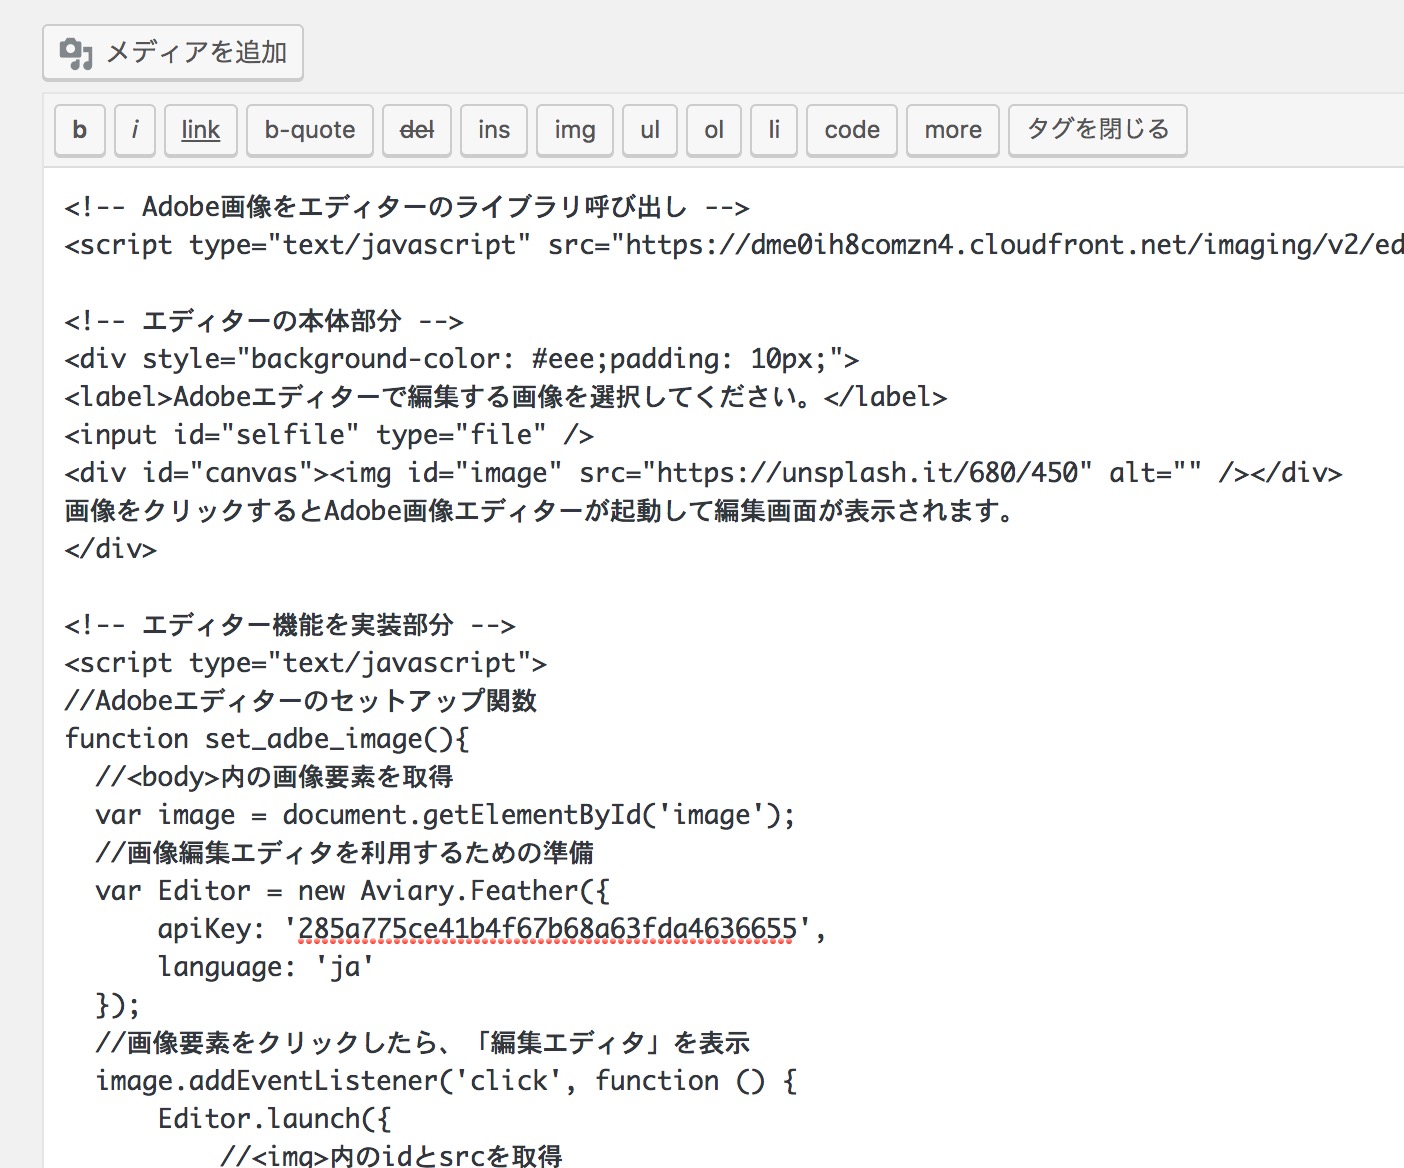Insert list item with li button
This screenshot has height=1168, width=1404.
point(774,130)
